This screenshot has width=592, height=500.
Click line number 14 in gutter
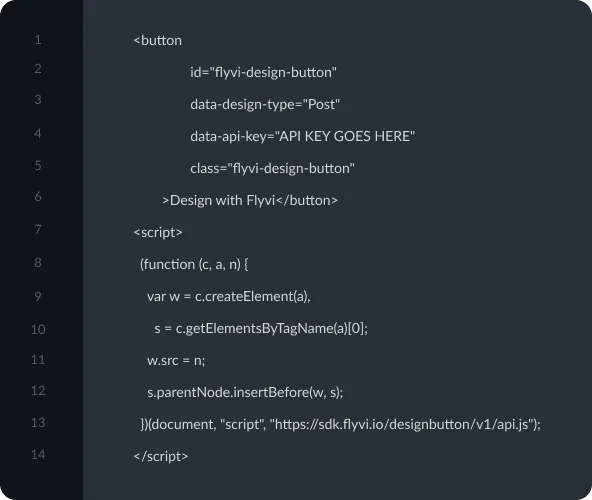38,454
